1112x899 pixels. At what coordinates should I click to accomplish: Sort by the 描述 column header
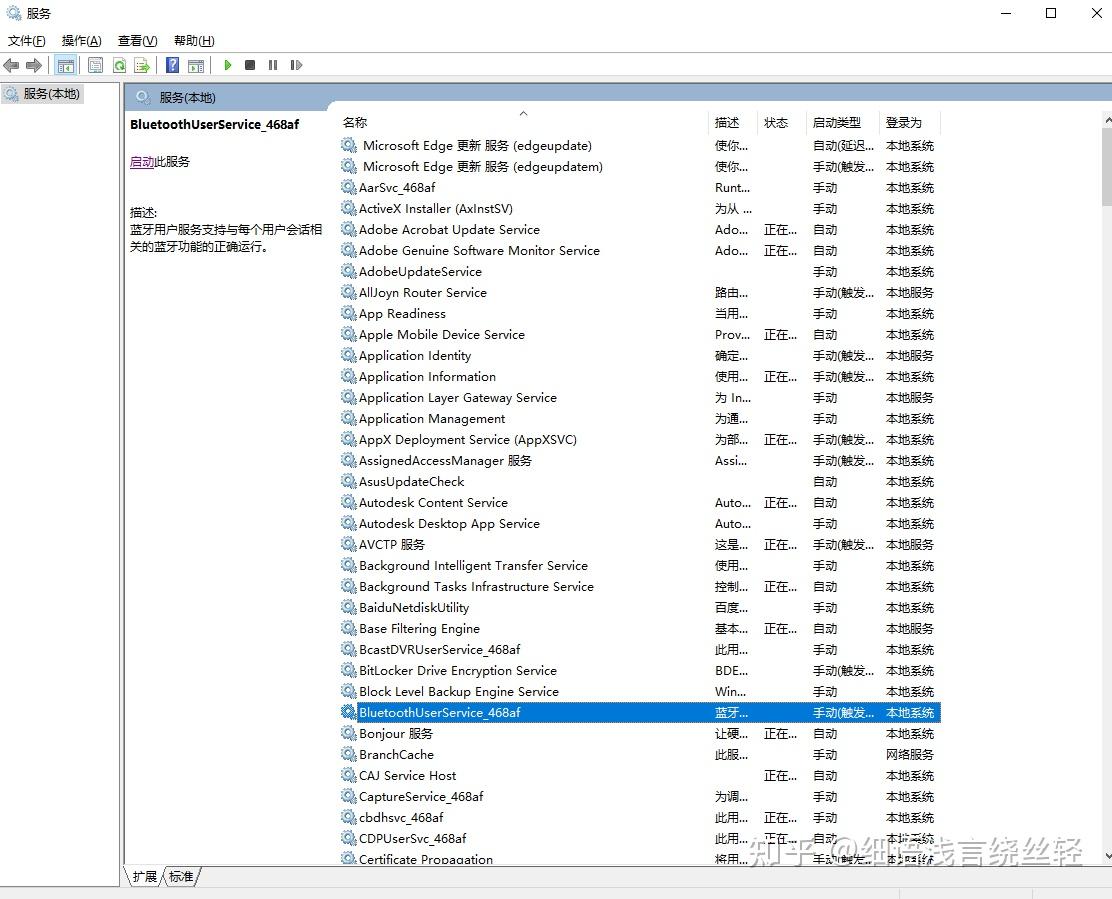tap(733, 123)
